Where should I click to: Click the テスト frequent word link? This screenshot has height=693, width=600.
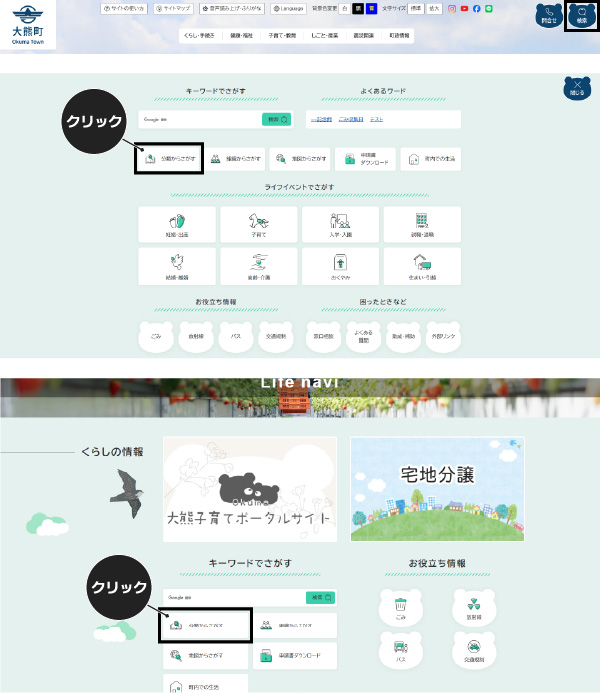pyautogui.click(x=376, y=119)
